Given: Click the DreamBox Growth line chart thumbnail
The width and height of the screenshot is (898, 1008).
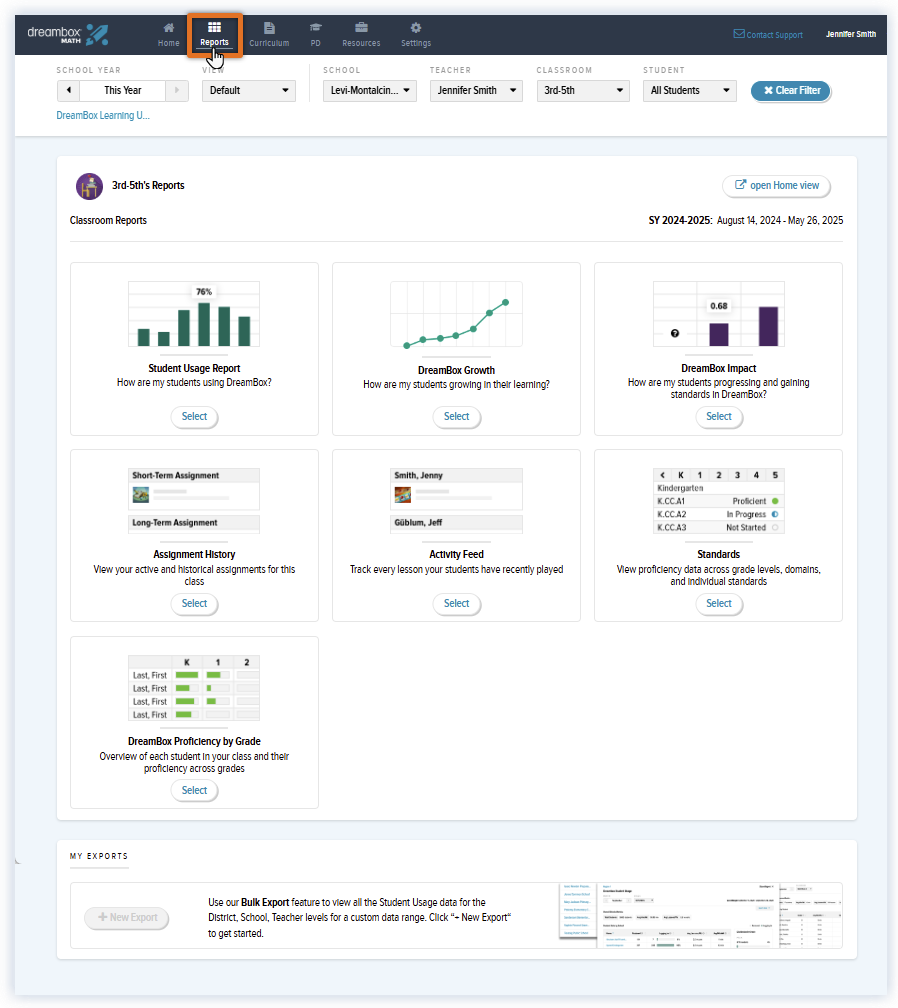Looking at the screenshot, I should (456, 315).
